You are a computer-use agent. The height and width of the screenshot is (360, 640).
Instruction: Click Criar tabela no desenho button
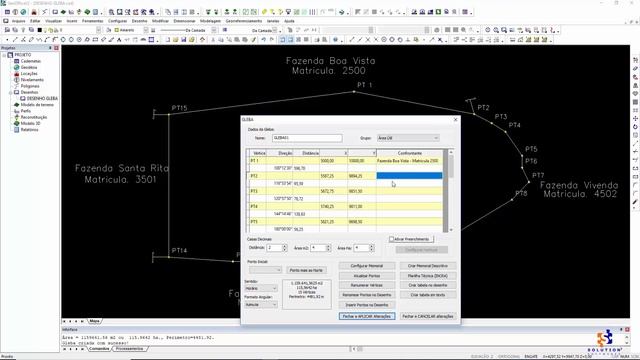[428, 285]
